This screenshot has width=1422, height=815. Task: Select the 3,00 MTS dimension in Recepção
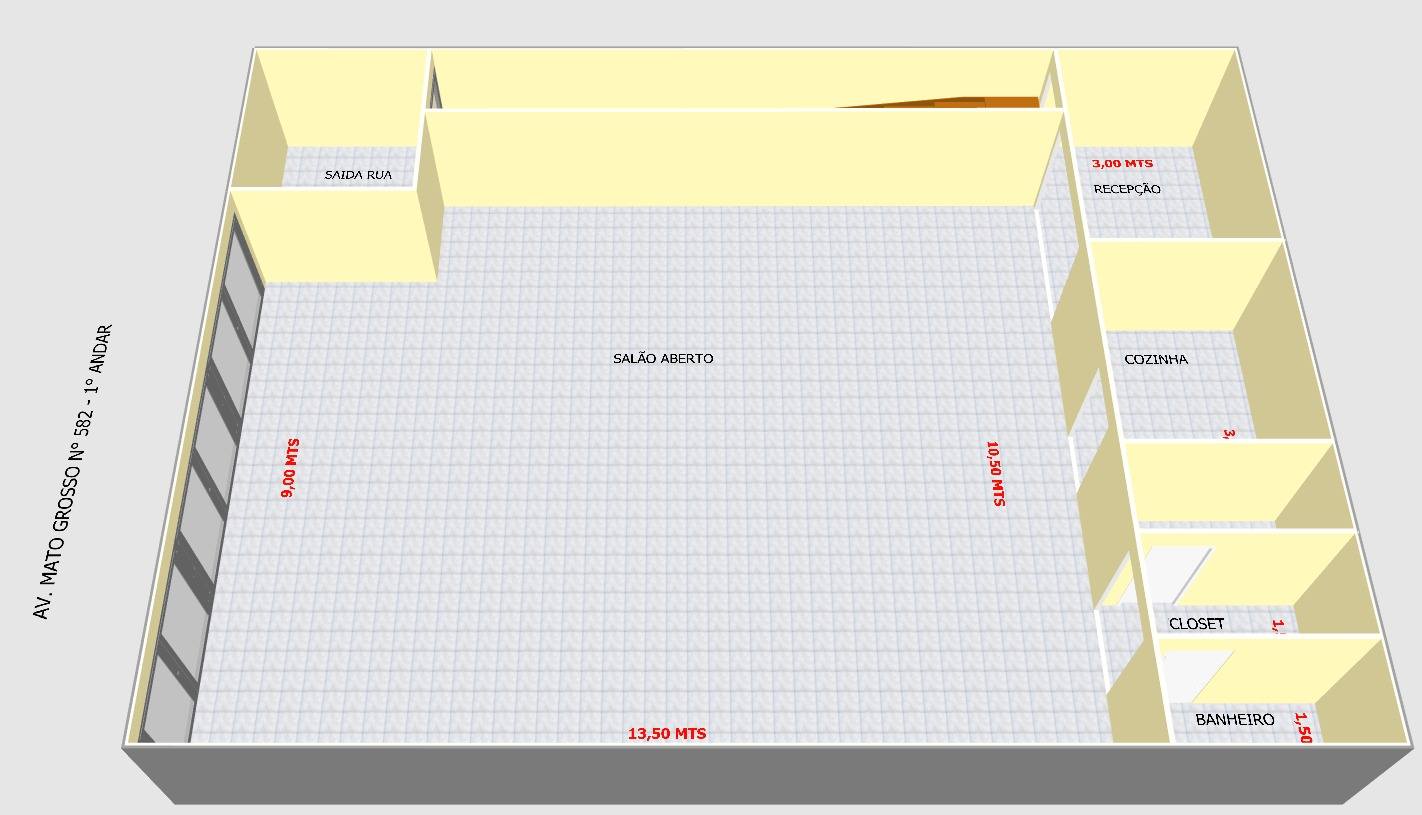pos(1122,163)
